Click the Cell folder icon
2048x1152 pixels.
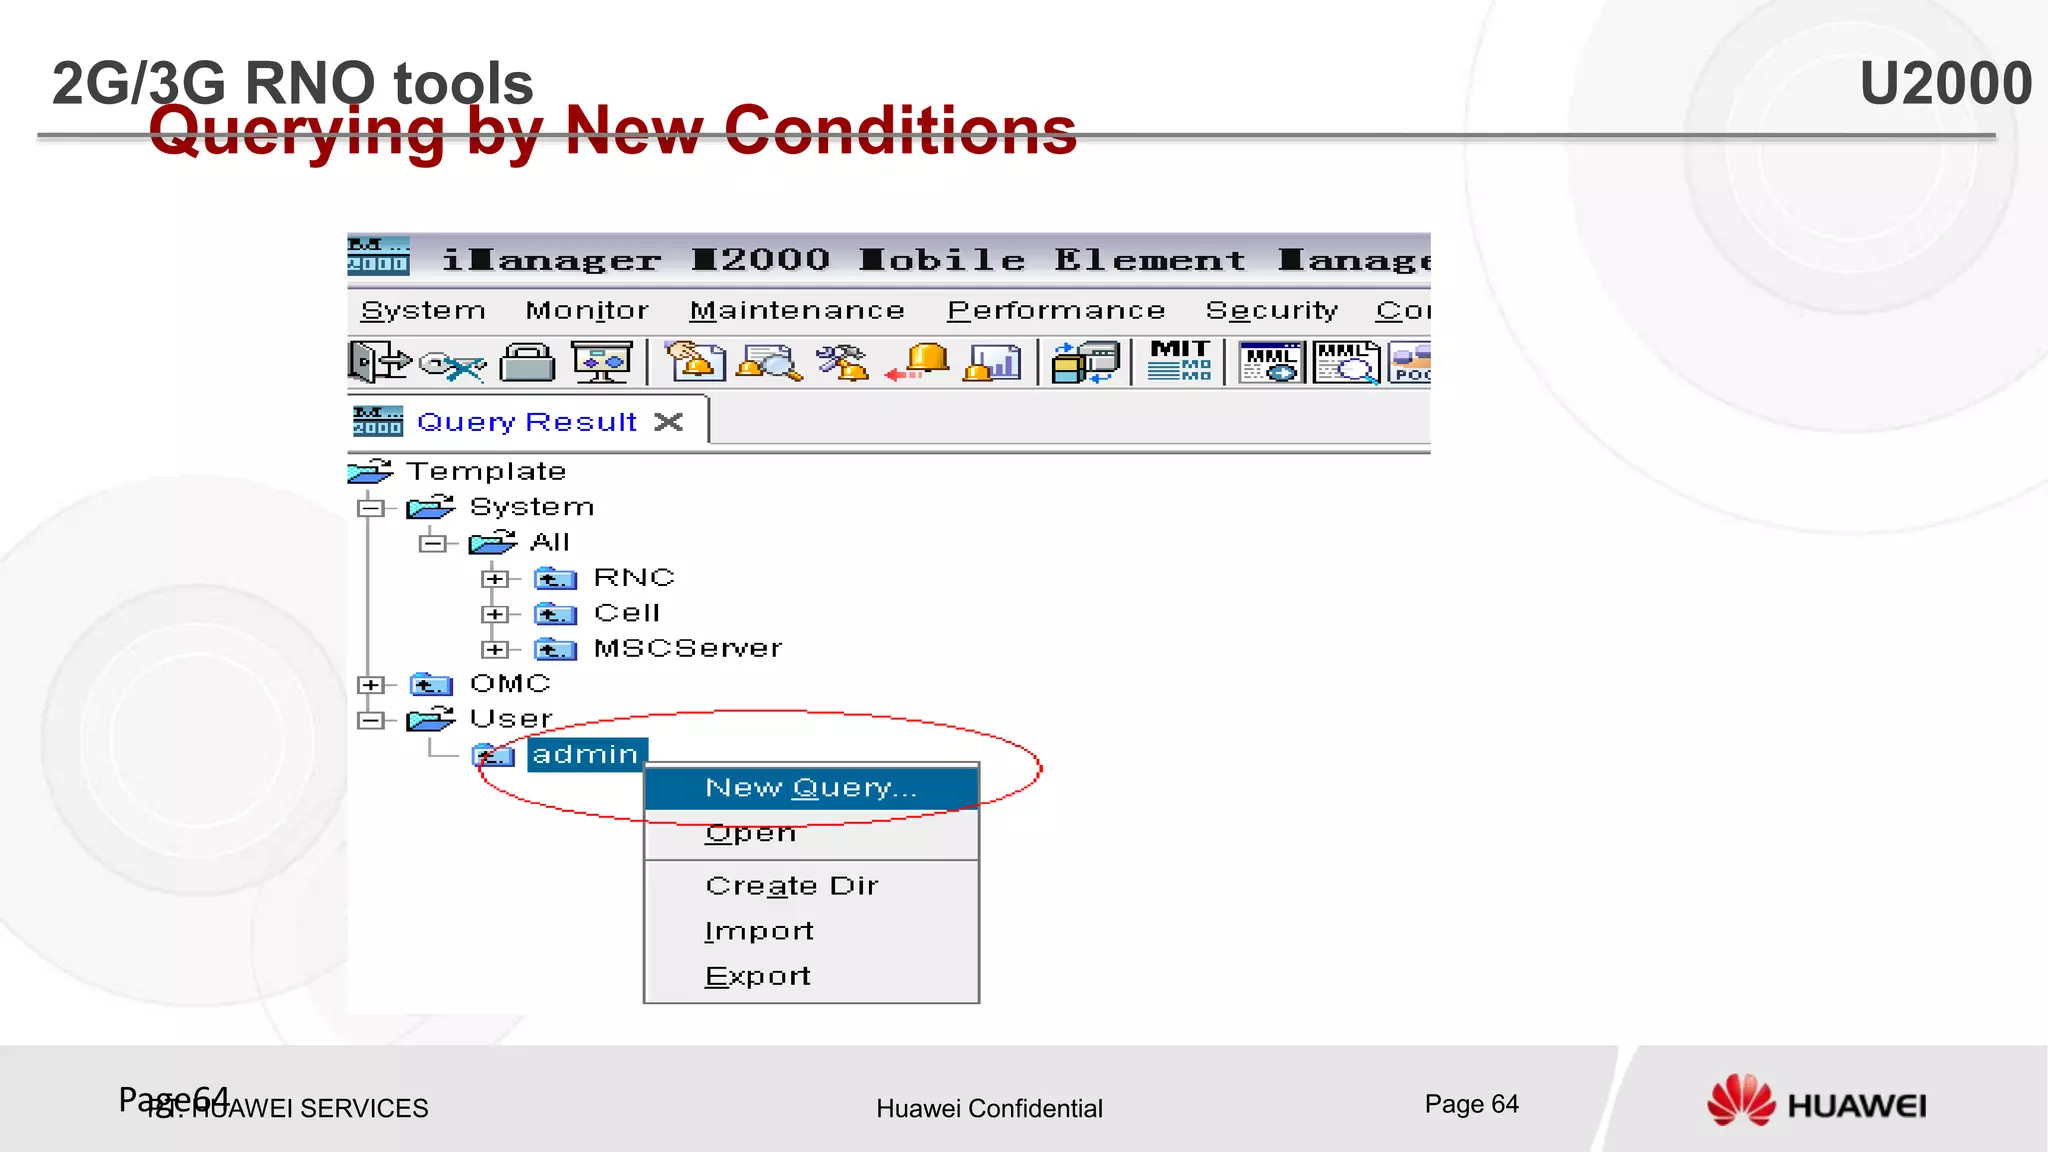pos(556,613)
